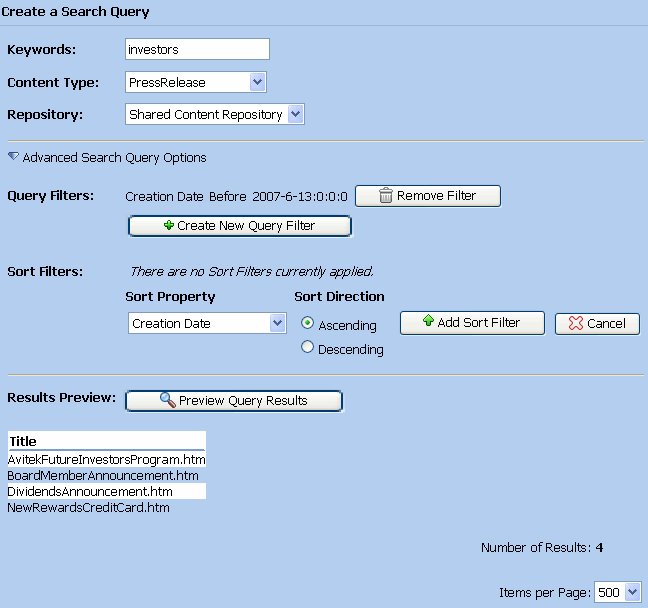
Task: Click Preview Query Results button
Action: click(x=234, y=401)
